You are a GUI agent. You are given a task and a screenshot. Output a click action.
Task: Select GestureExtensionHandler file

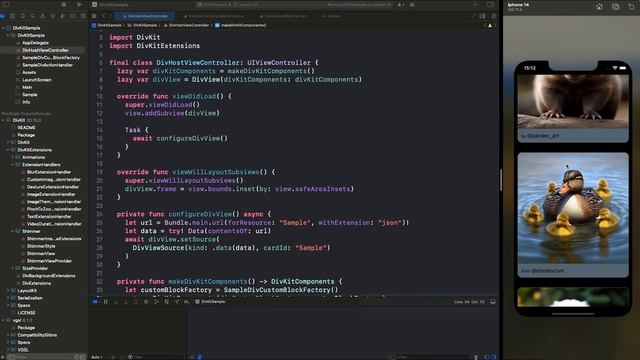pos(53,187)
